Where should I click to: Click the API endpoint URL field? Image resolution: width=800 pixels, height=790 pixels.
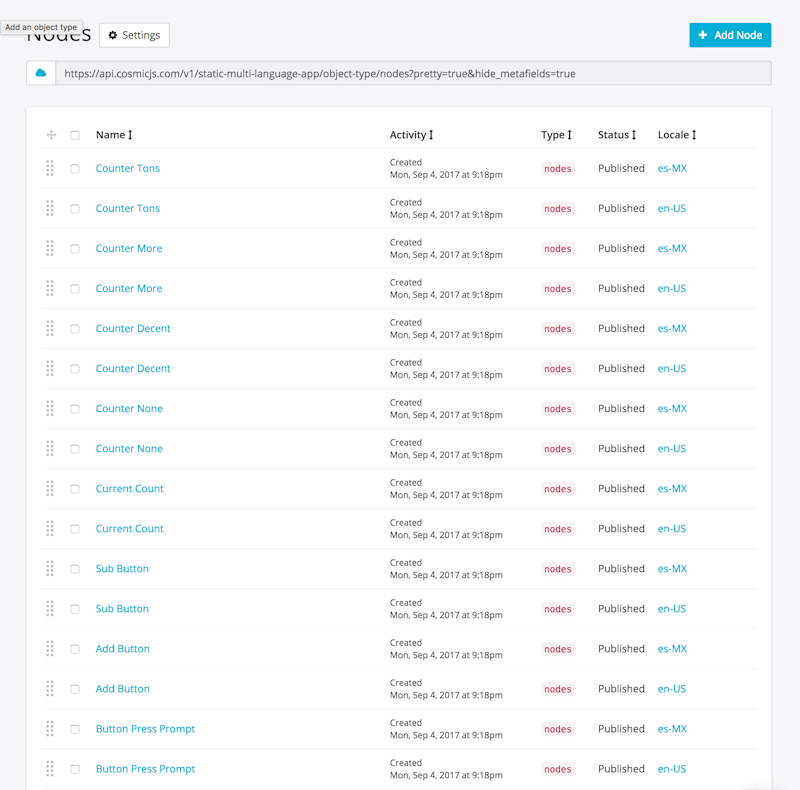(x=413, y=73)
